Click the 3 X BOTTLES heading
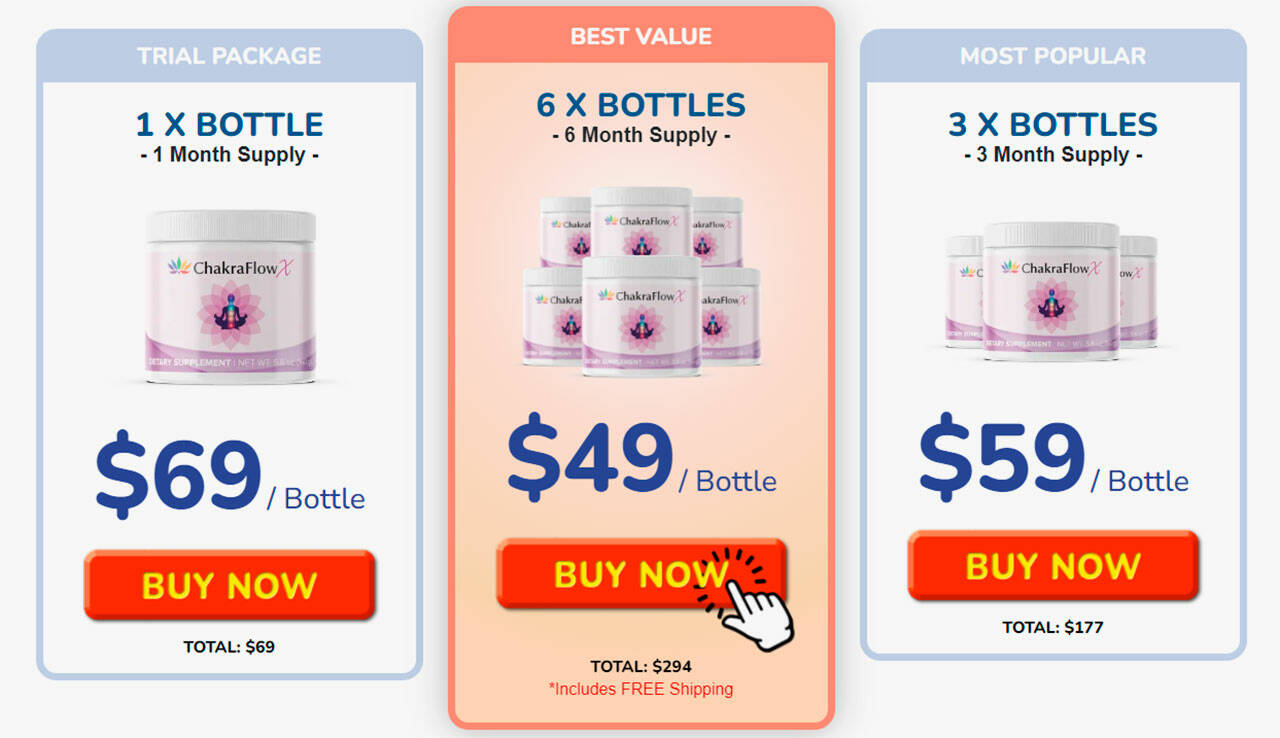The height and width of the screenshot is (738, 1280). point(1053,124)
